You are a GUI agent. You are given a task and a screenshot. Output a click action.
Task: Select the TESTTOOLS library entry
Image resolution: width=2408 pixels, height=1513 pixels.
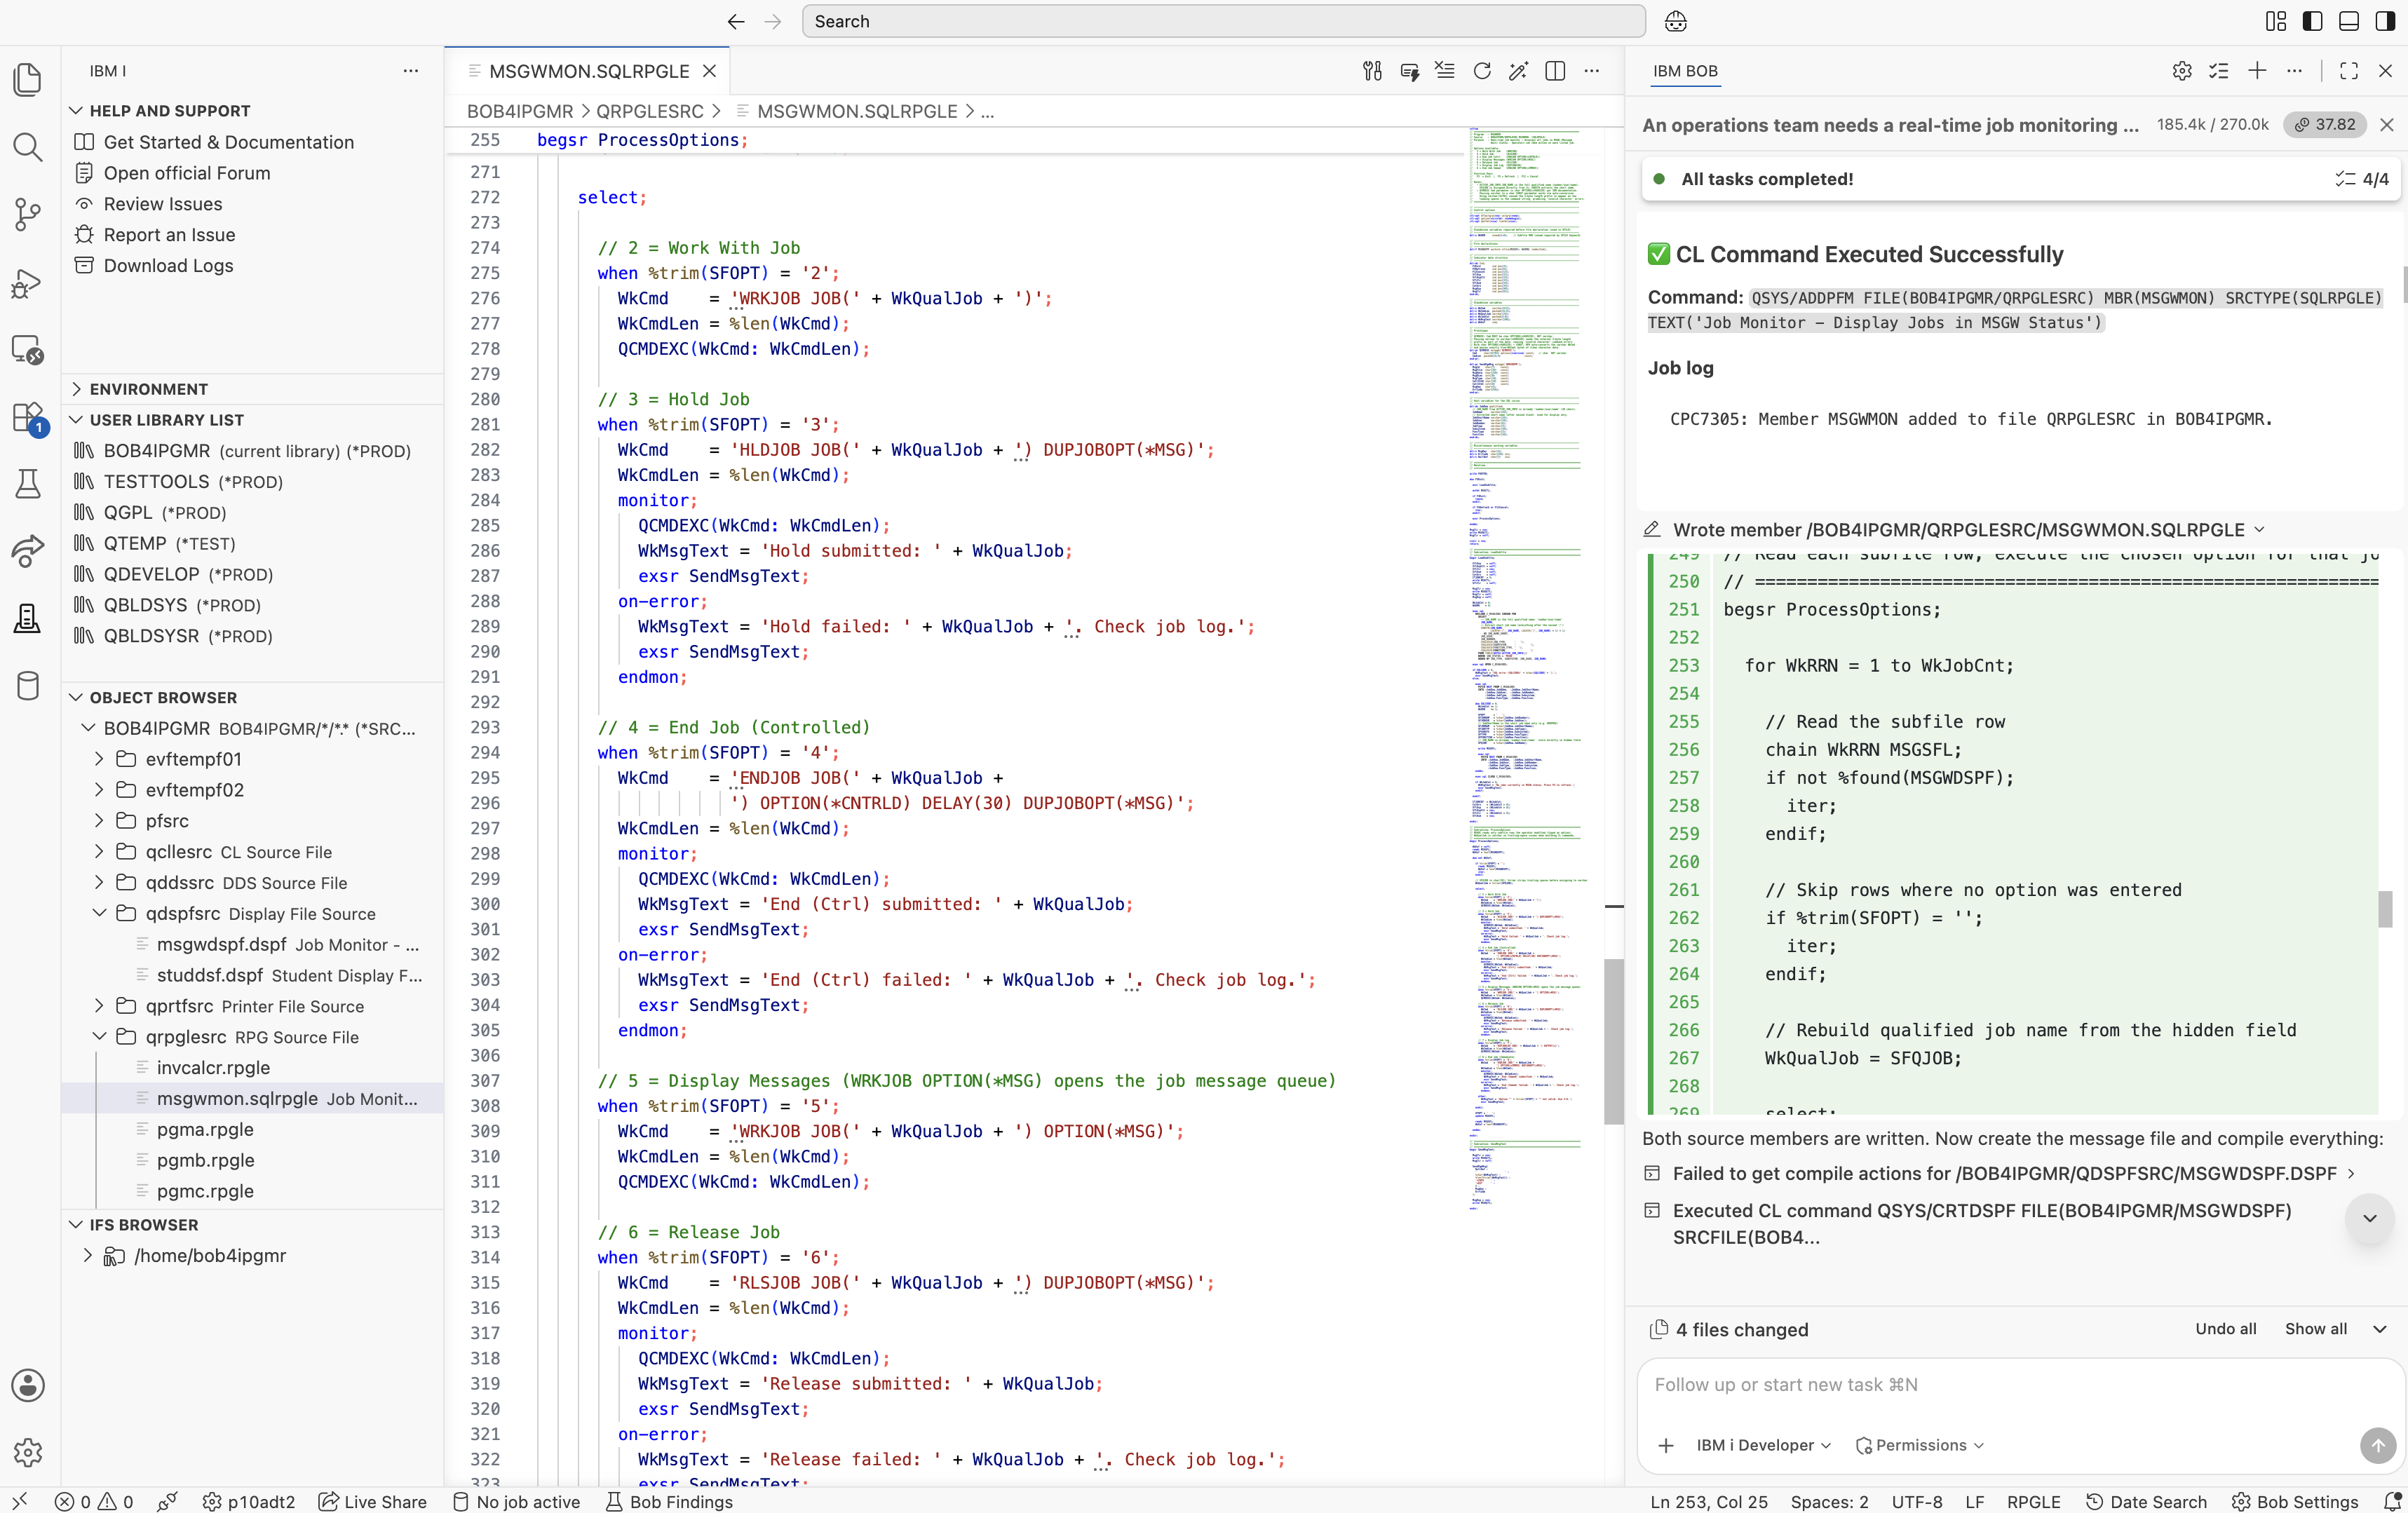coord(193,481)
